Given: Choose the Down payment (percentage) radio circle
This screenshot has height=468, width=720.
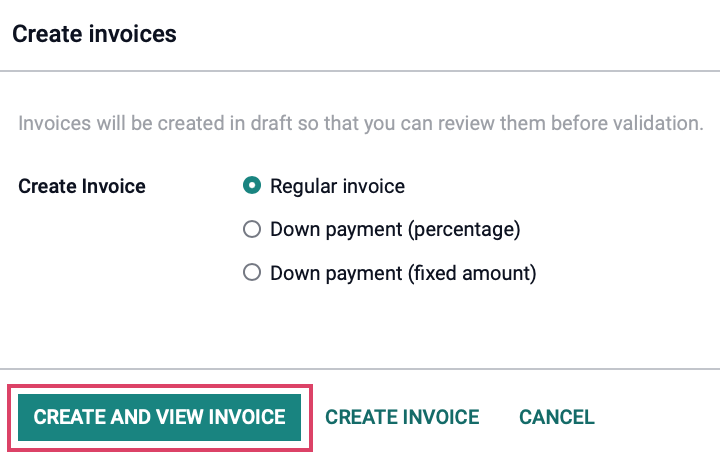Looking at the screenshot, I should (252, 229).
